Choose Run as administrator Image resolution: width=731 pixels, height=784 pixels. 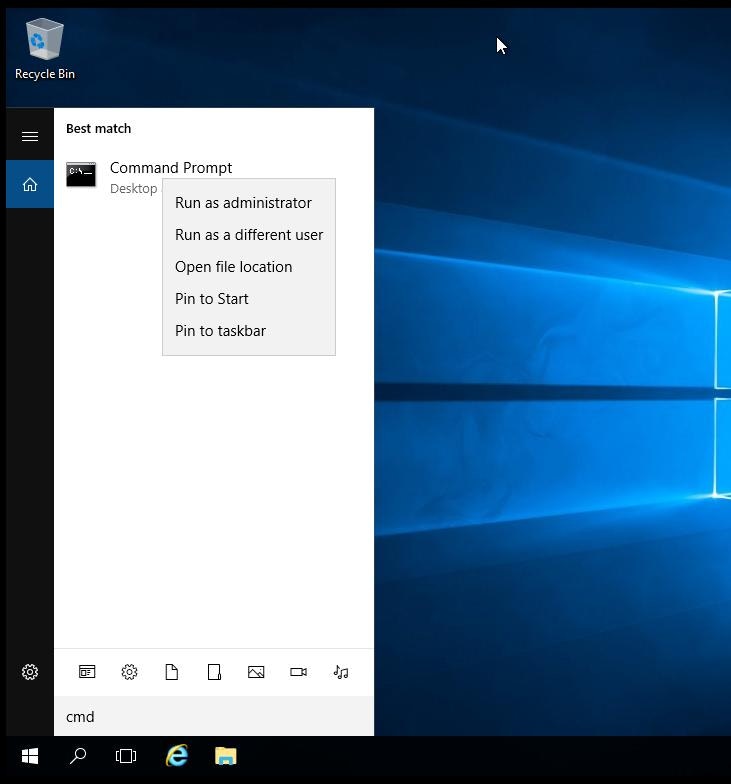pyautogui.click(x=243, y=203)
